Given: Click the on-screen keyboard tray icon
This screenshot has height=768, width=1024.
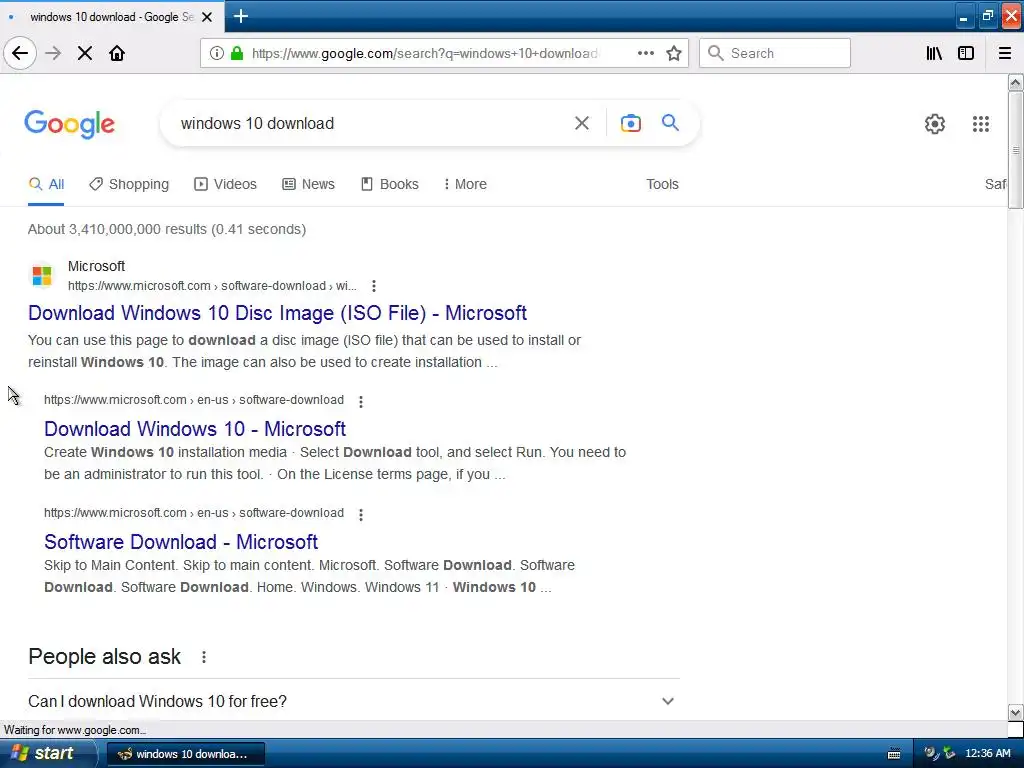Looking at the screenshot, I should pyautogui.click(x=894, y=754).
